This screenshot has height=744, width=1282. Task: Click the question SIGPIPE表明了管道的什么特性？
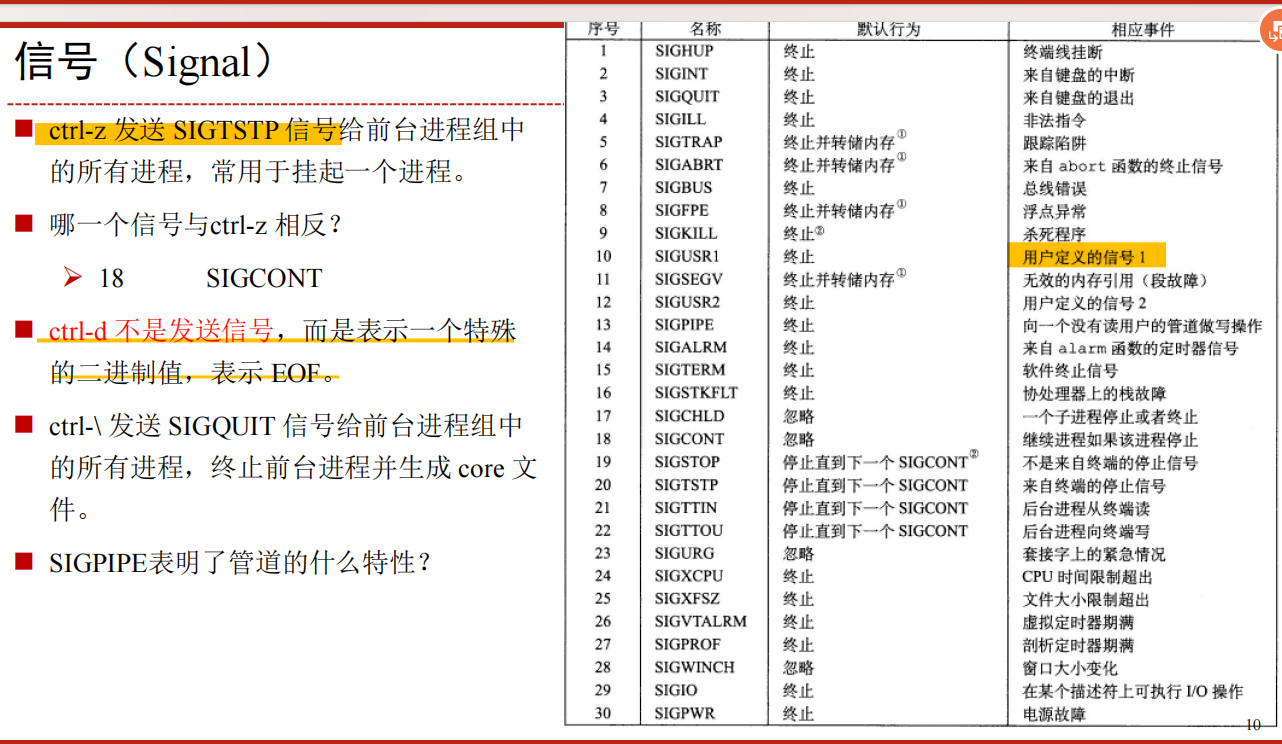tap(240, 562)
